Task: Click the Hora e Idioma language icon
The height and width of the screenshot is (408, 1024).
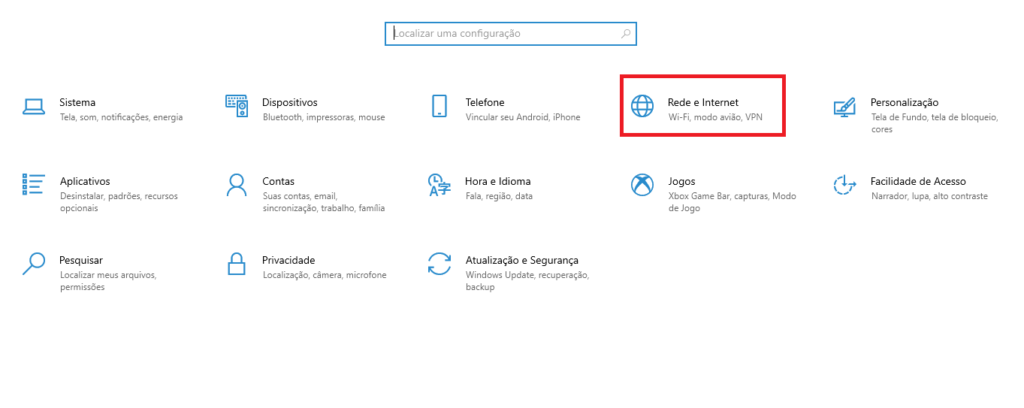Action: pyautogui.click(x=439, y=185)
